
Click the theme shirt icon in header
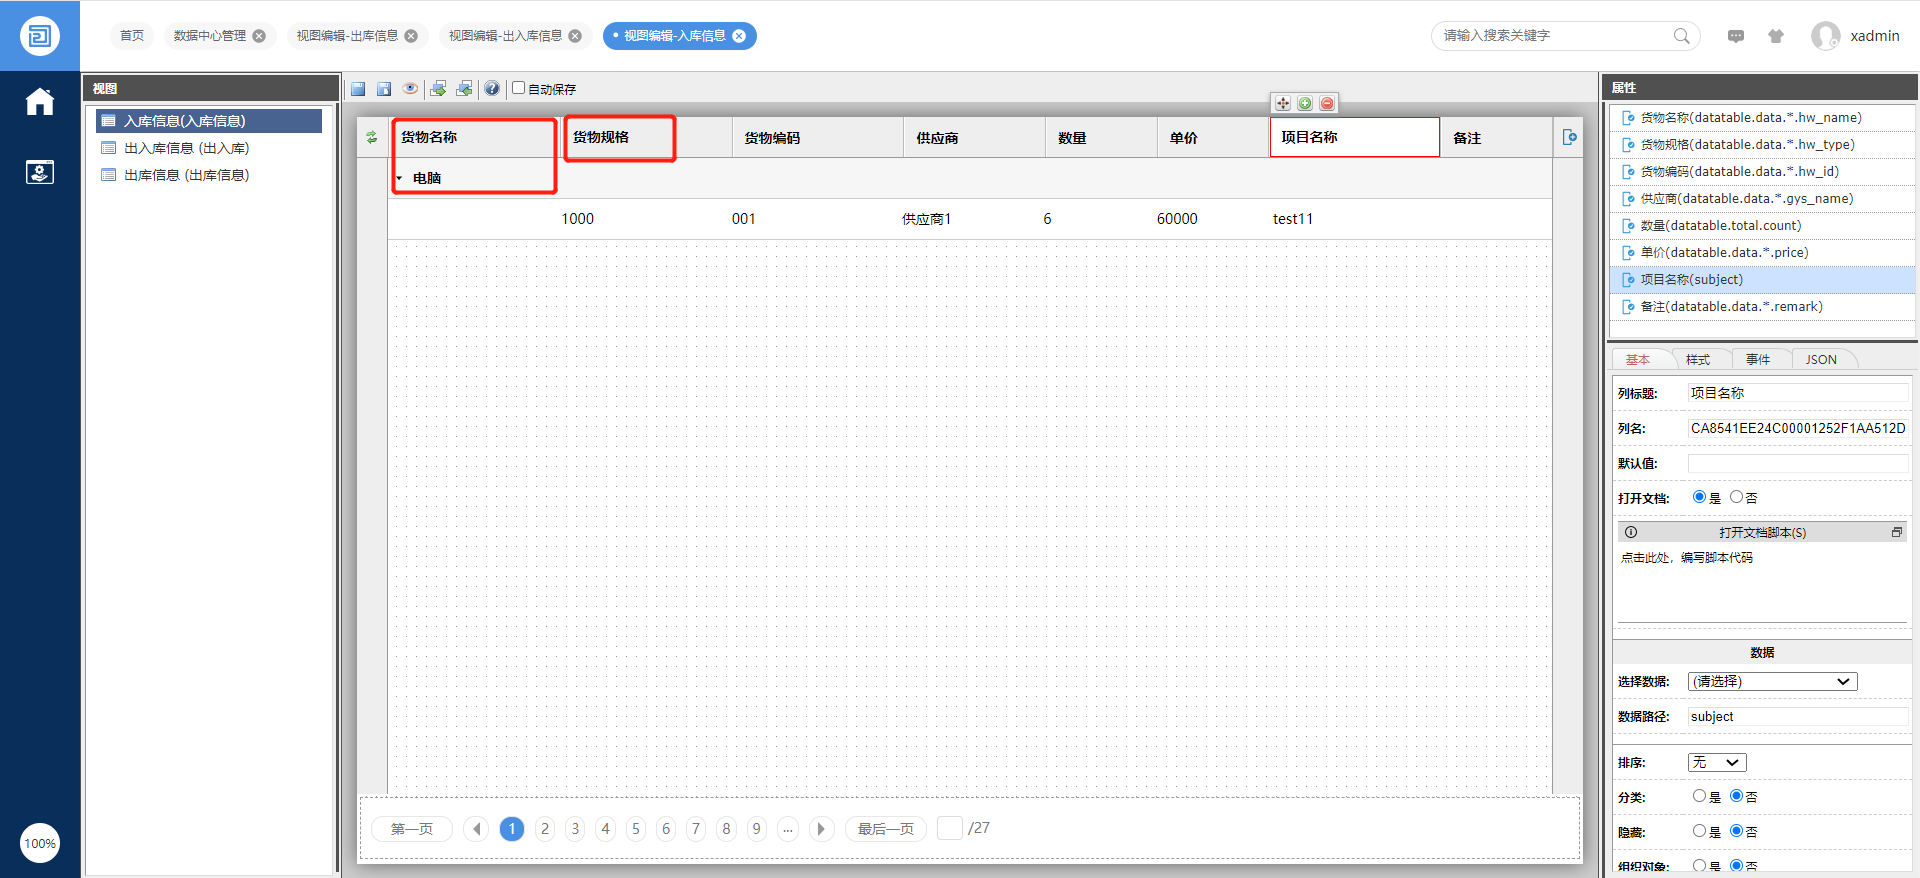(1776, 36)
